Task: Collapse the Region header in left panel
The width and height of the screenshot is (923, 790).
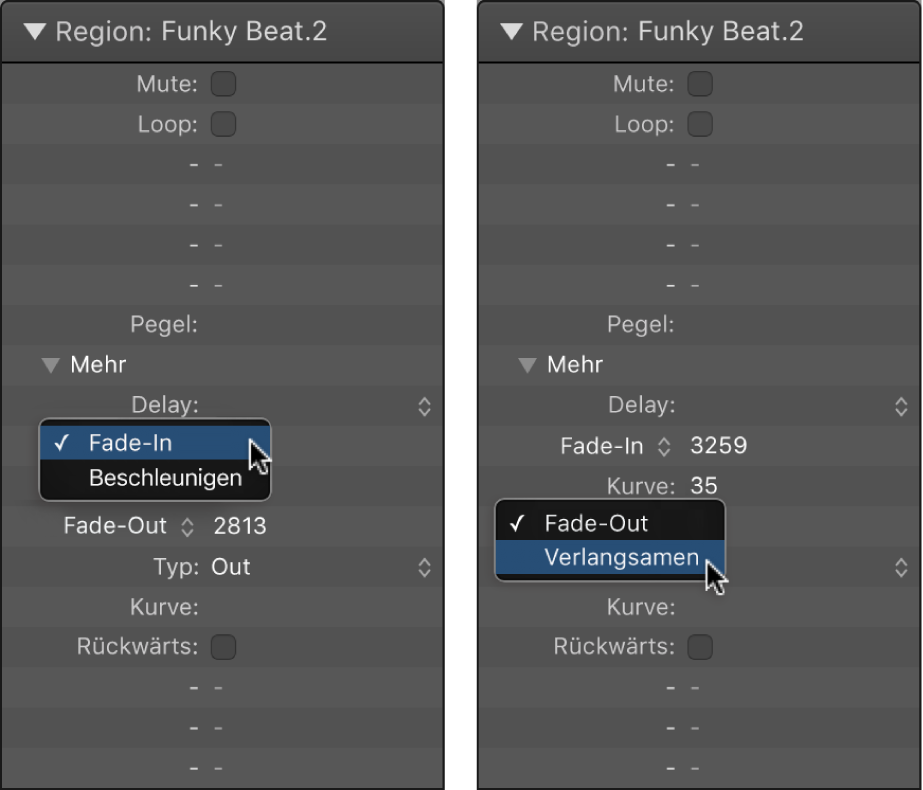Action: pyautogui.click(x=36, y=31)
